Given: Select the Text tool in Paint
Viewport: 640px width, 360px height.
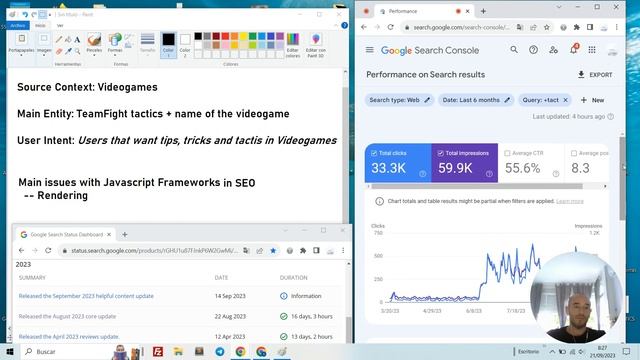Looking at the screenshot, I should [77, 39].
